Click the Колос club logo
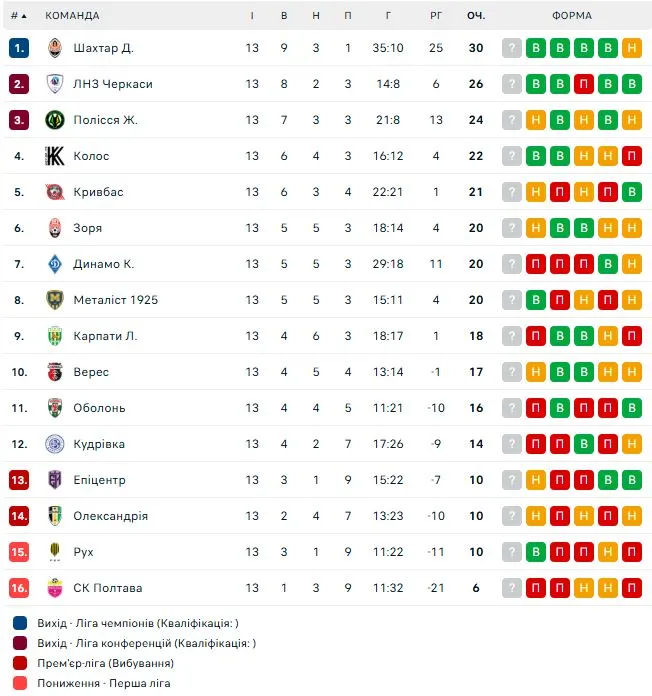Screen dimensions: 652x696 [x=55, y=156]
